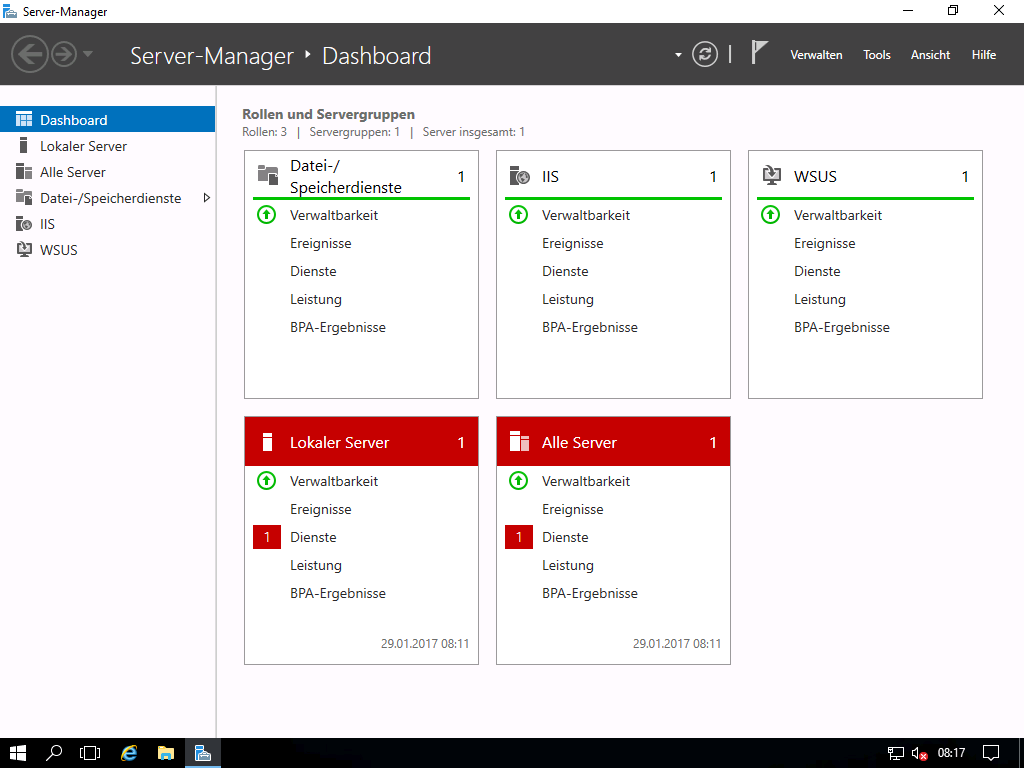Open the Datei-/Speicherdienste tile title
The width and height of the screenshot is (1024, 768).
click(x=345, y=176)
